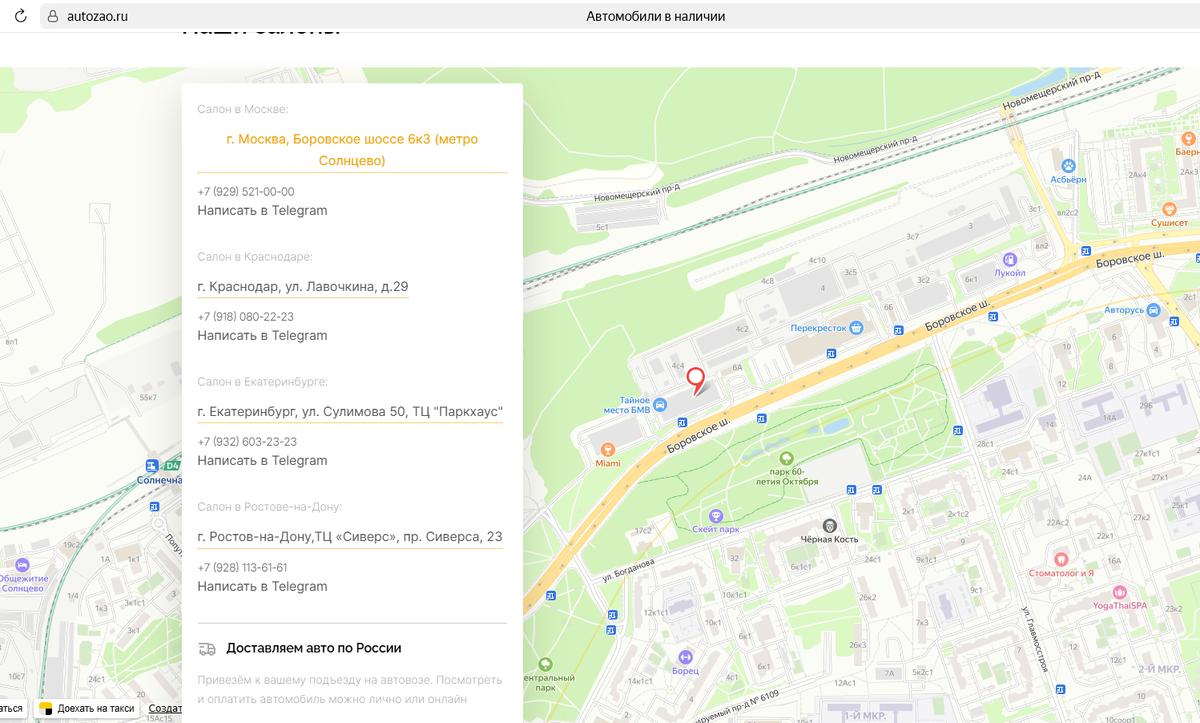Select the Центральный парк tree marker

[x=545, y=664]
